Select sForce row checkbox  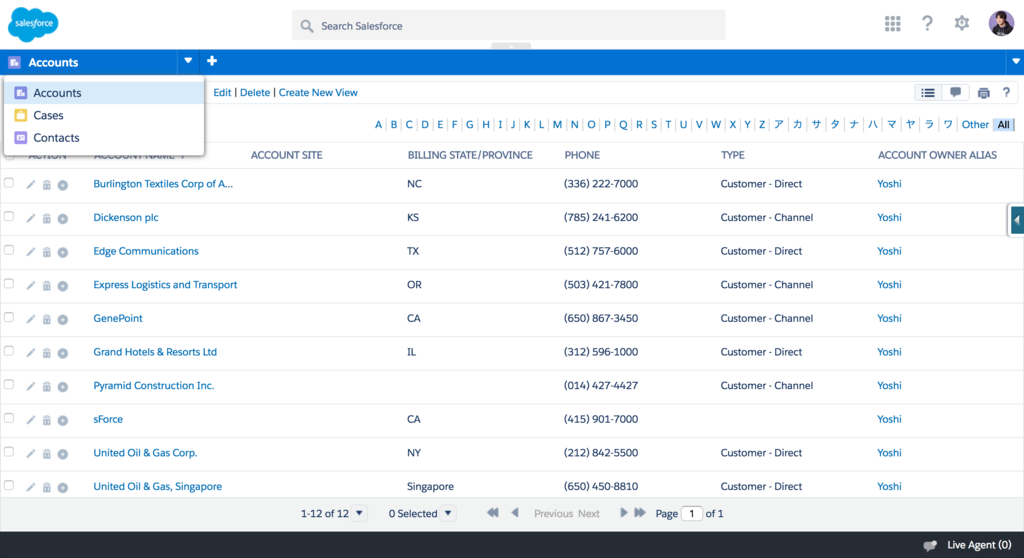tap(9, 418)
